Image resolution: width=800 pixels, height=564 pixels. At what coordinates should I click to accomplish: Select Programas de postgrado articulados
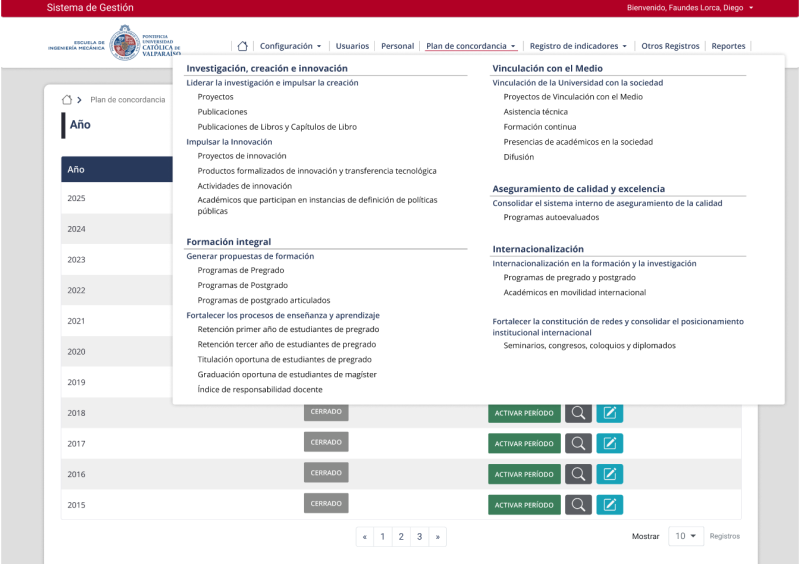click(264, 300)
